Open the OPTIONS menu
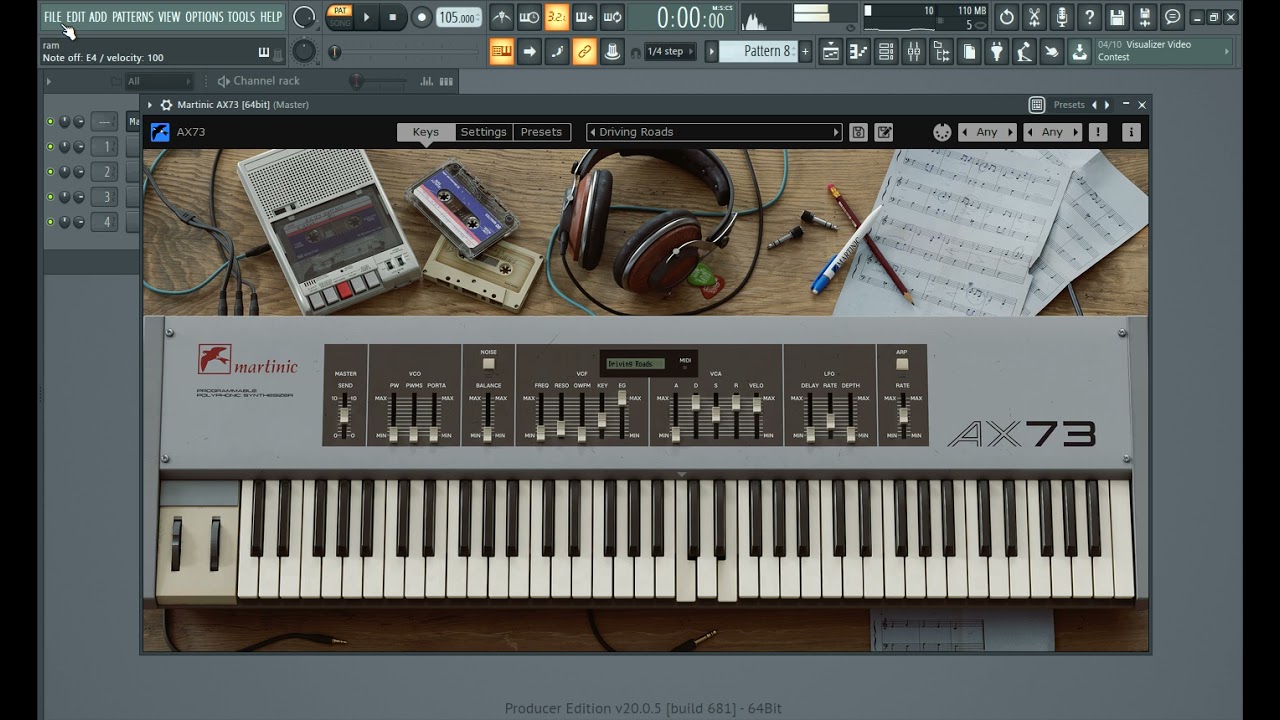The width and height of the screenshot is (1280, 720). (x=204, y=17)
